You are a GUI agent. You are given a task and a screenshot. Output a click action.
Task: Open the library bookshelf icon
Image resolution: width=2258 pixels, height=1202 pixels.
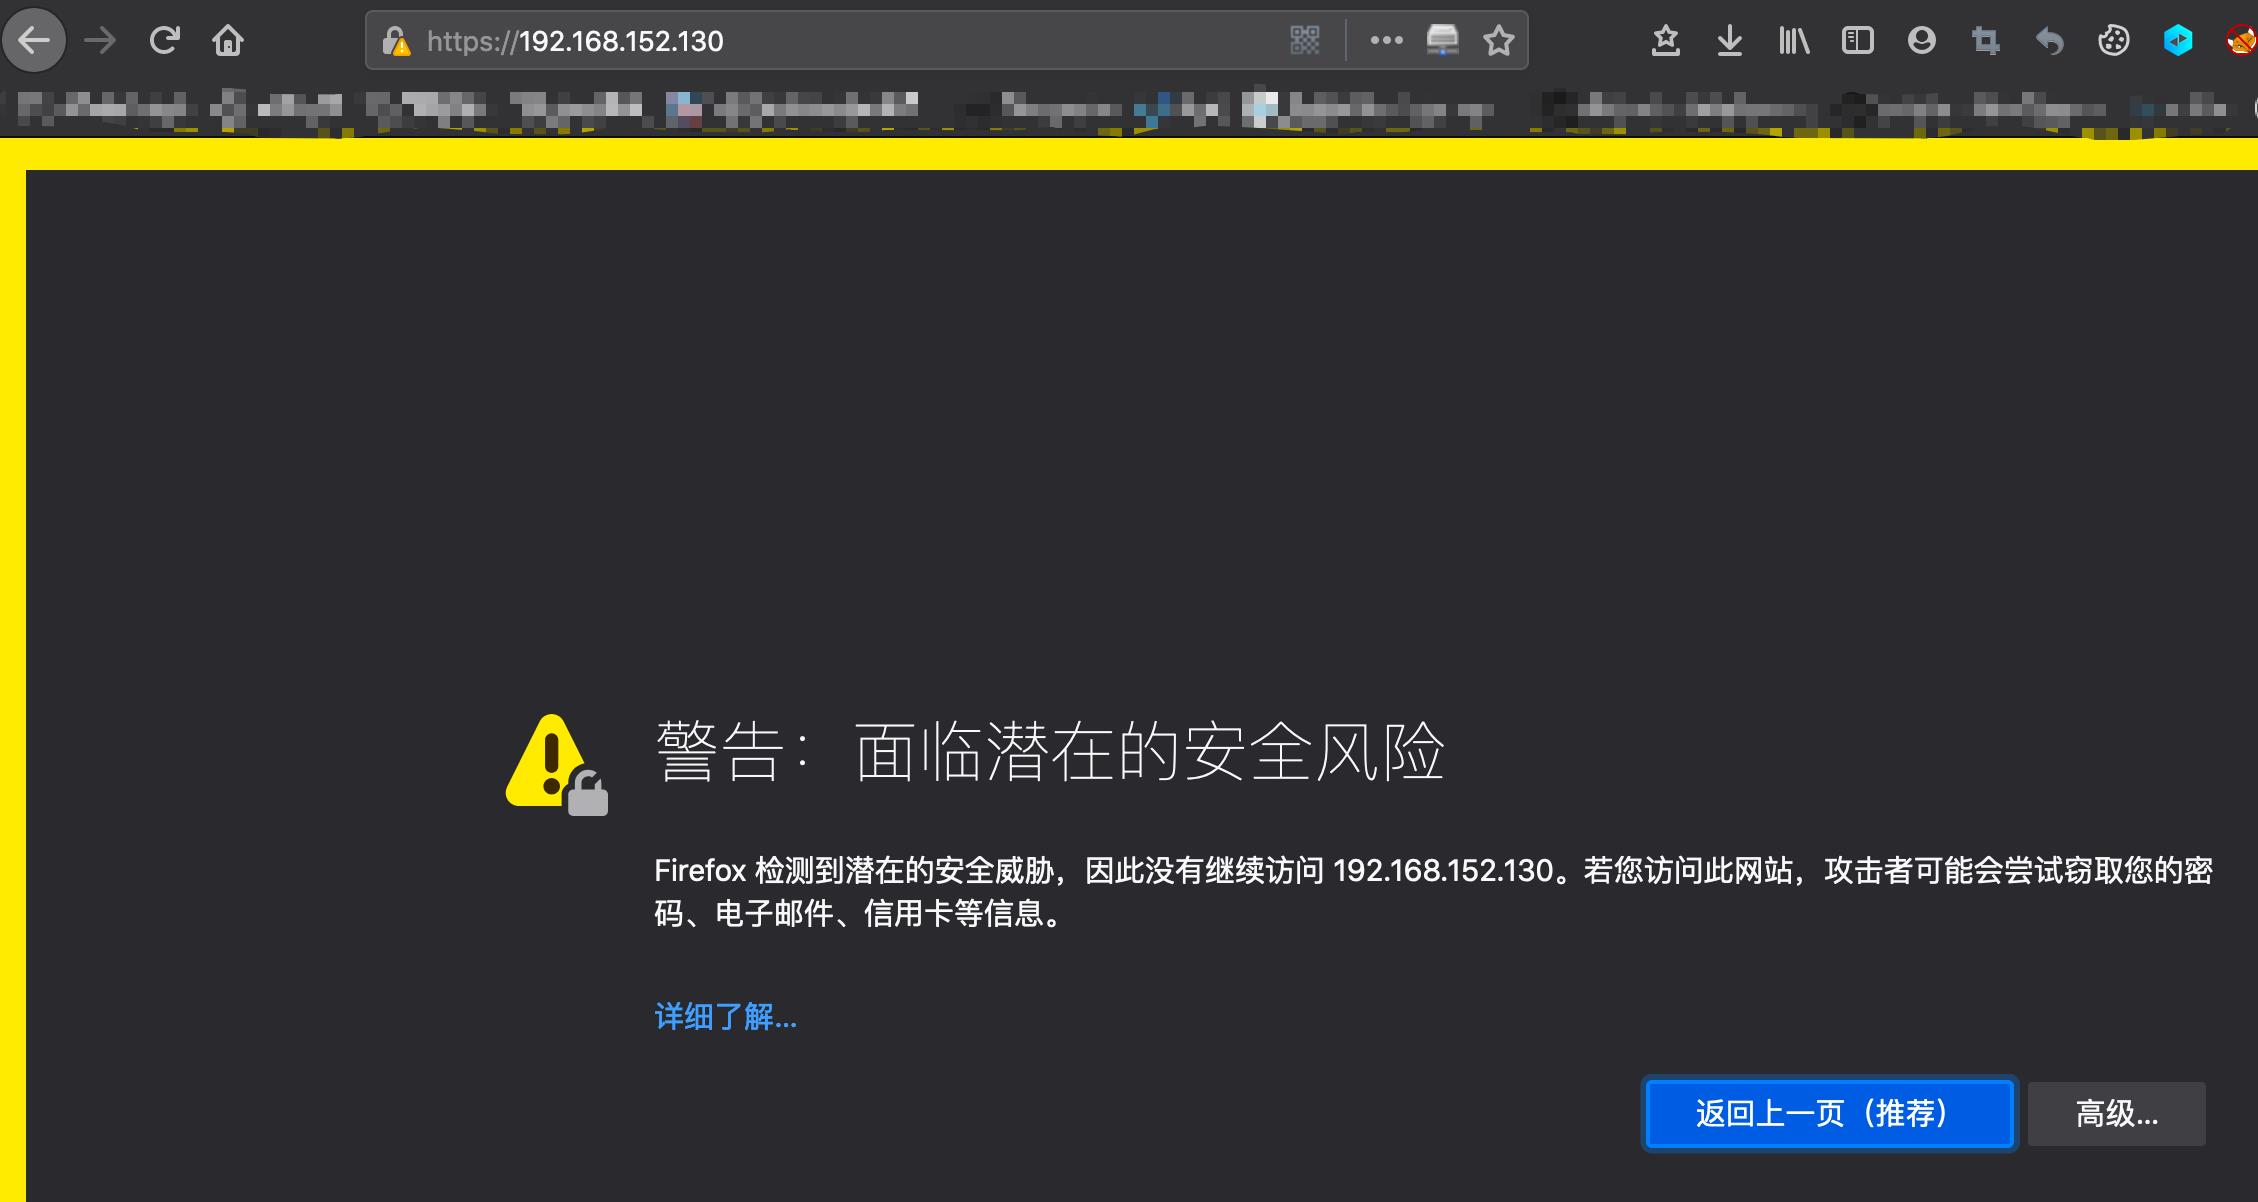[1794, 41]
